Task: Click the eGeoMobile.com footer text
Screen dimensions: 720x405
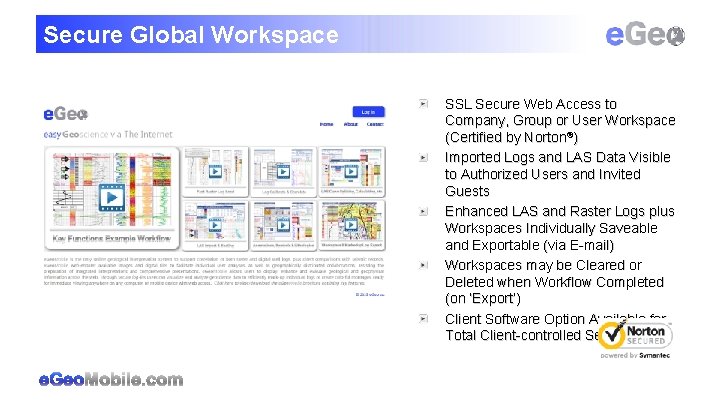Action: (111, 380)
